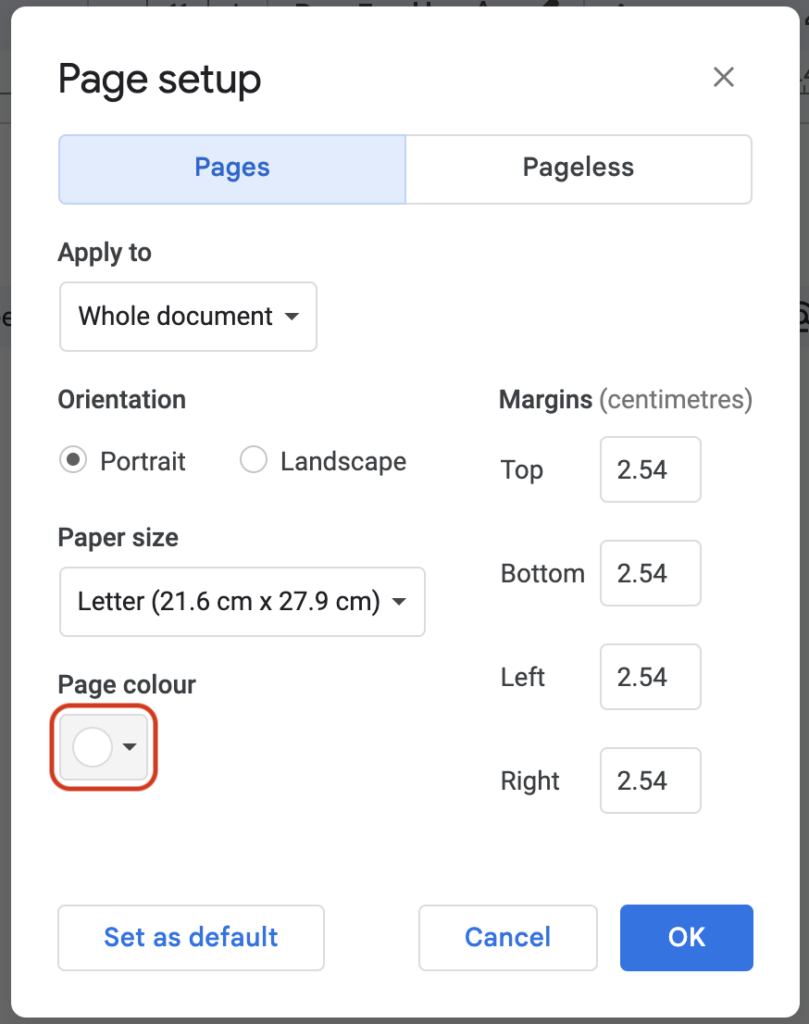Cancel the Page setup changes
The height and width of the screenshot is (1024, 809).
(507, 937)
